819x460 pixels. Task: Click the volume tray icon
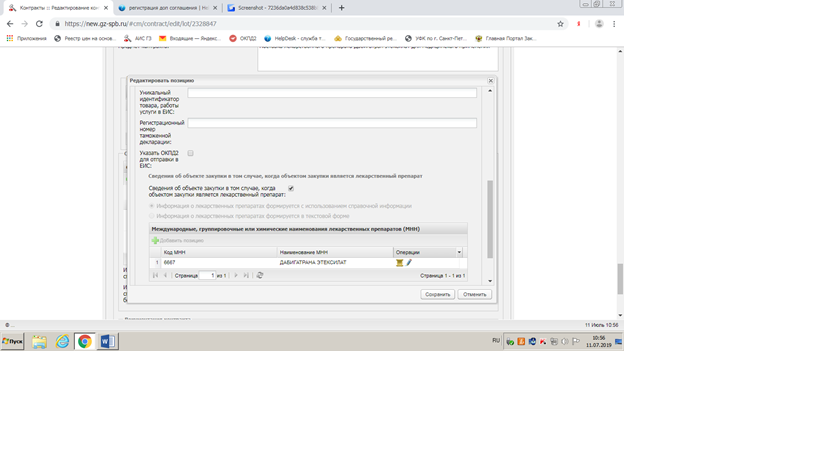(x=565, y=341)
